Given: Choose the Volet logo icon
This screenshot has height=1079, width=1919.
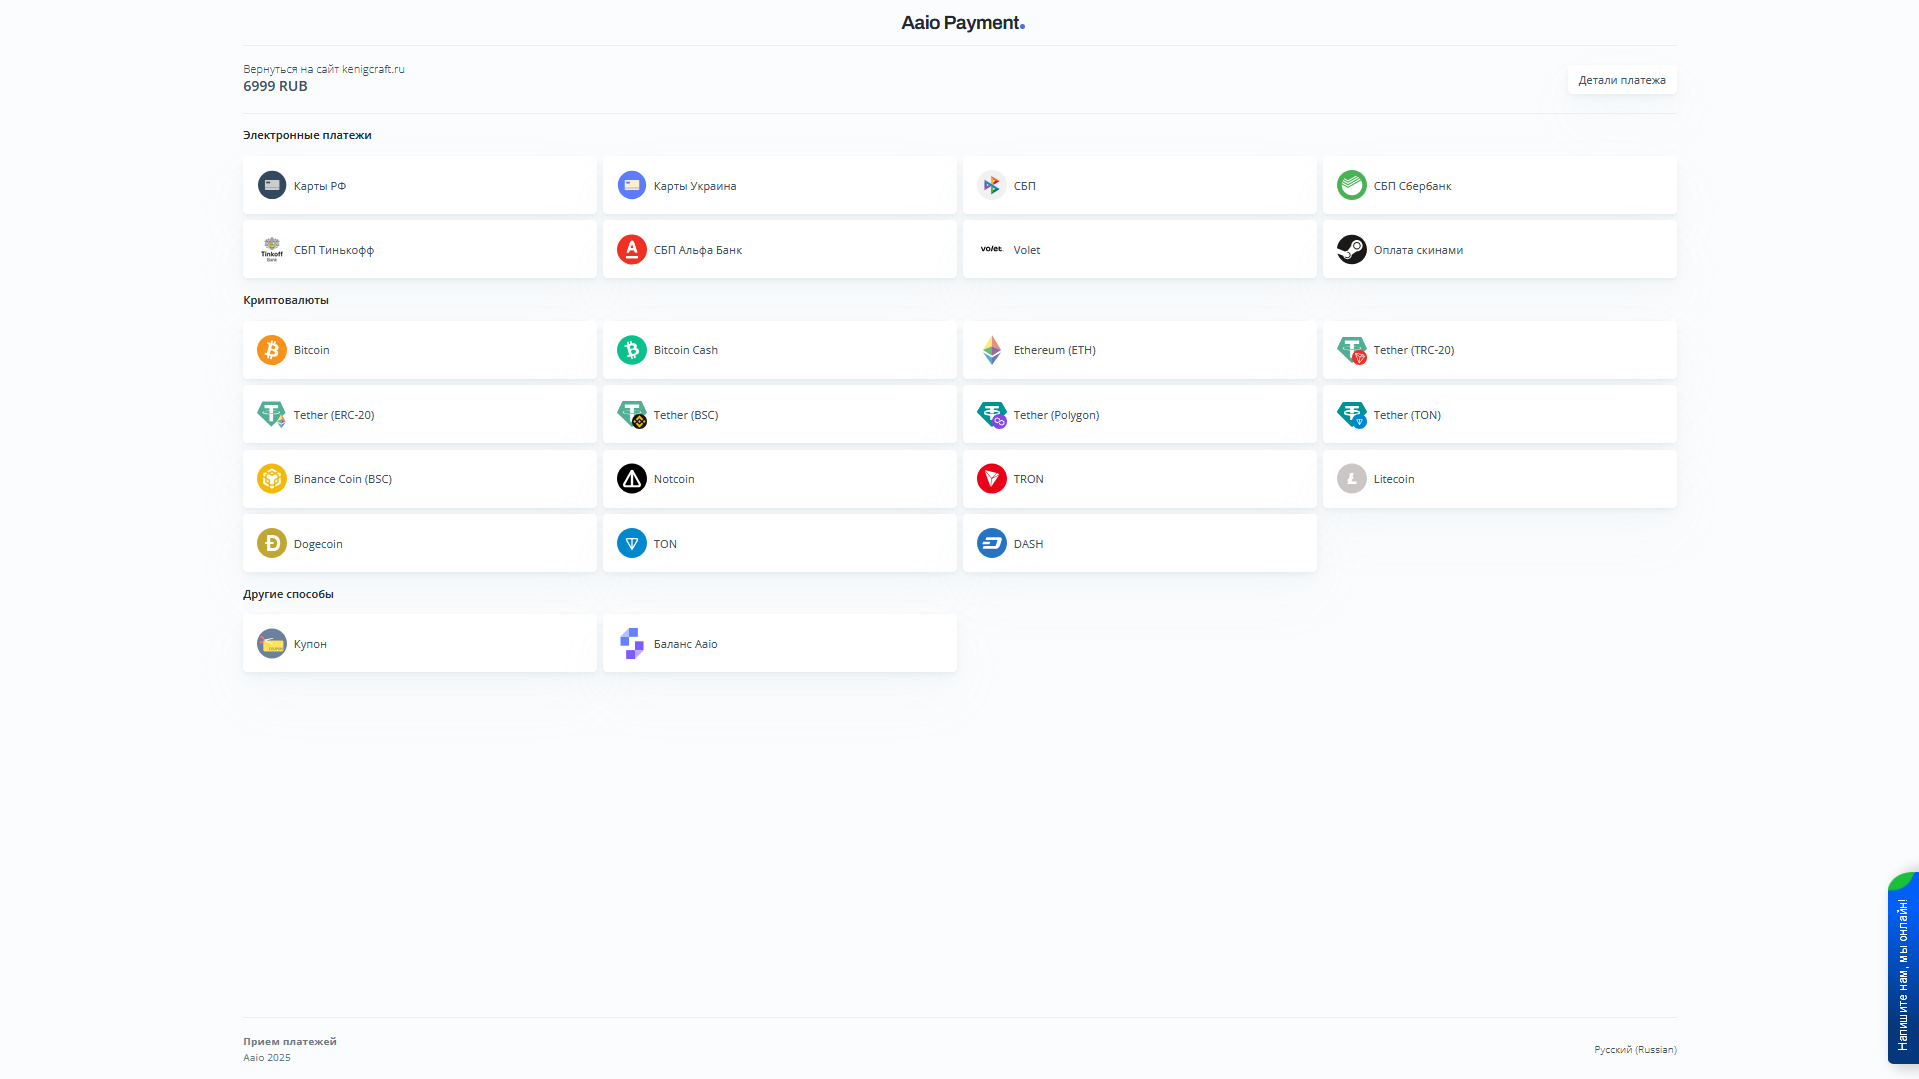Looking at the screenshot, I should [x=992, y=249].
